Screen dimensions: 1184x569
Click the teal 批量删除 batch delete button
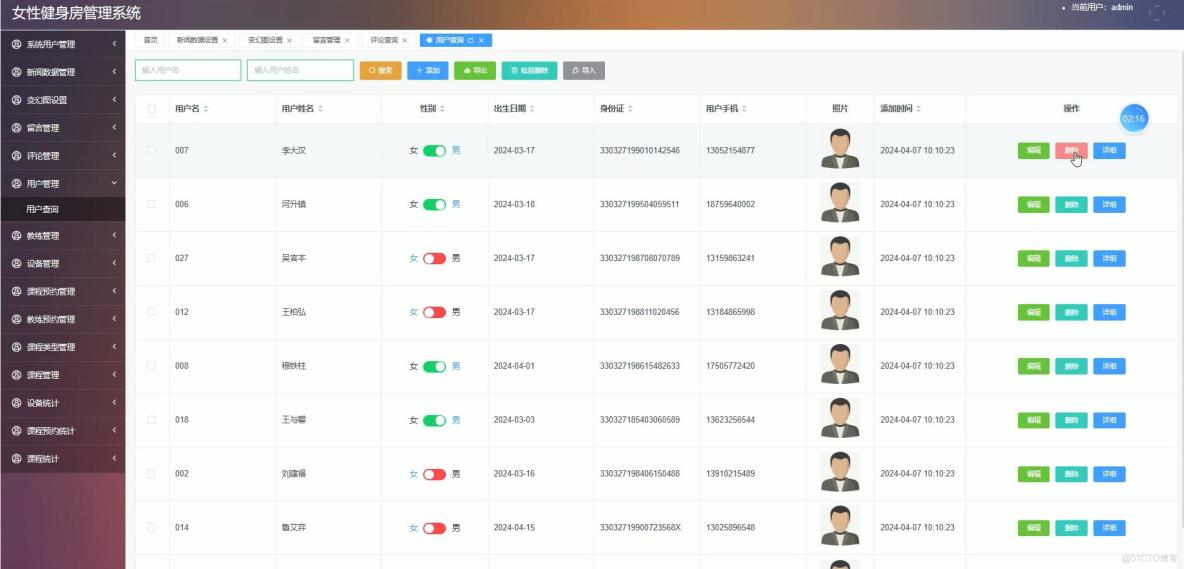point(529,70)
